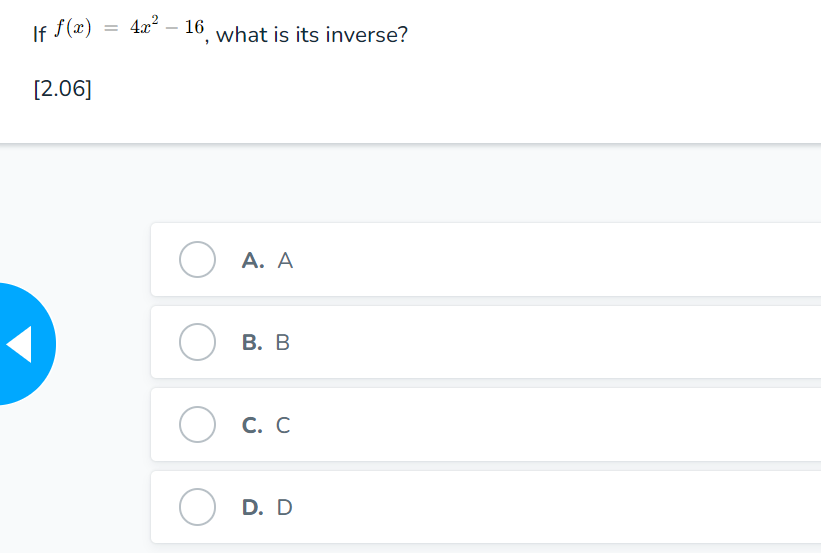Click the bold "A." option letter
The height and width of the screenshot is (553, 821).
click(253, 261)
